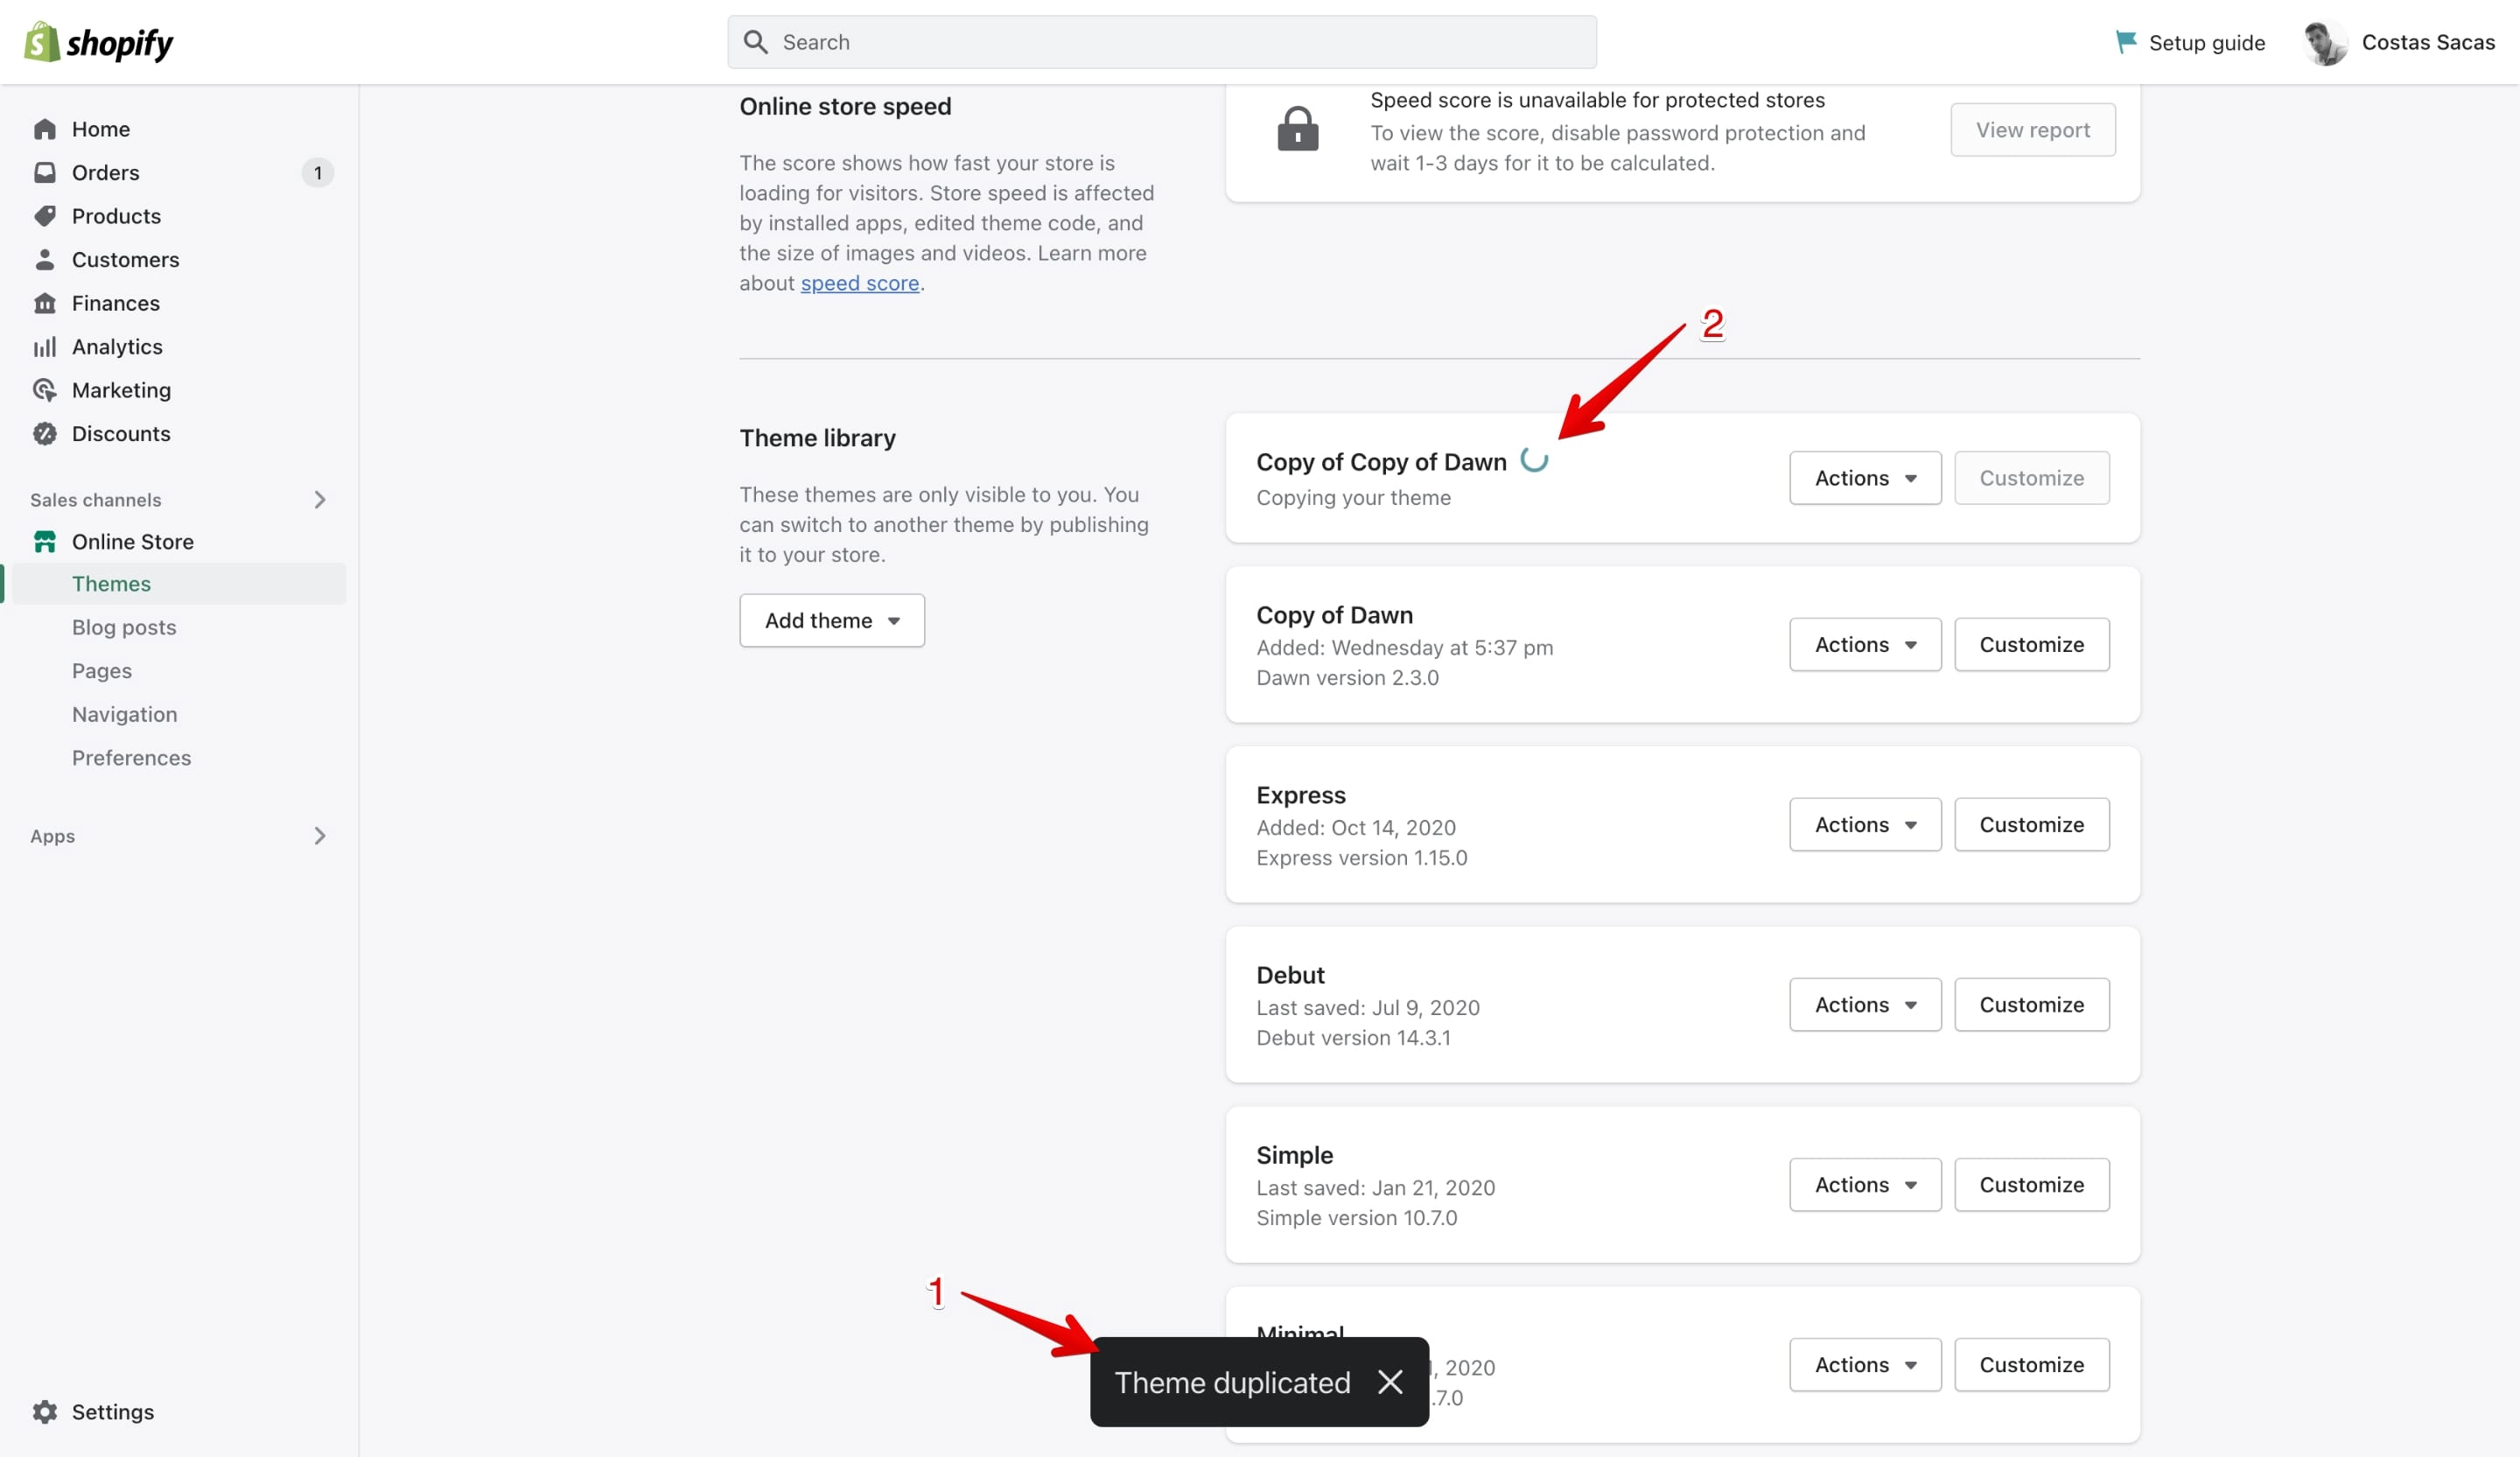The image size is (2520, 1457).
Task: Open Products in sidebar
Action: point(116,216)
